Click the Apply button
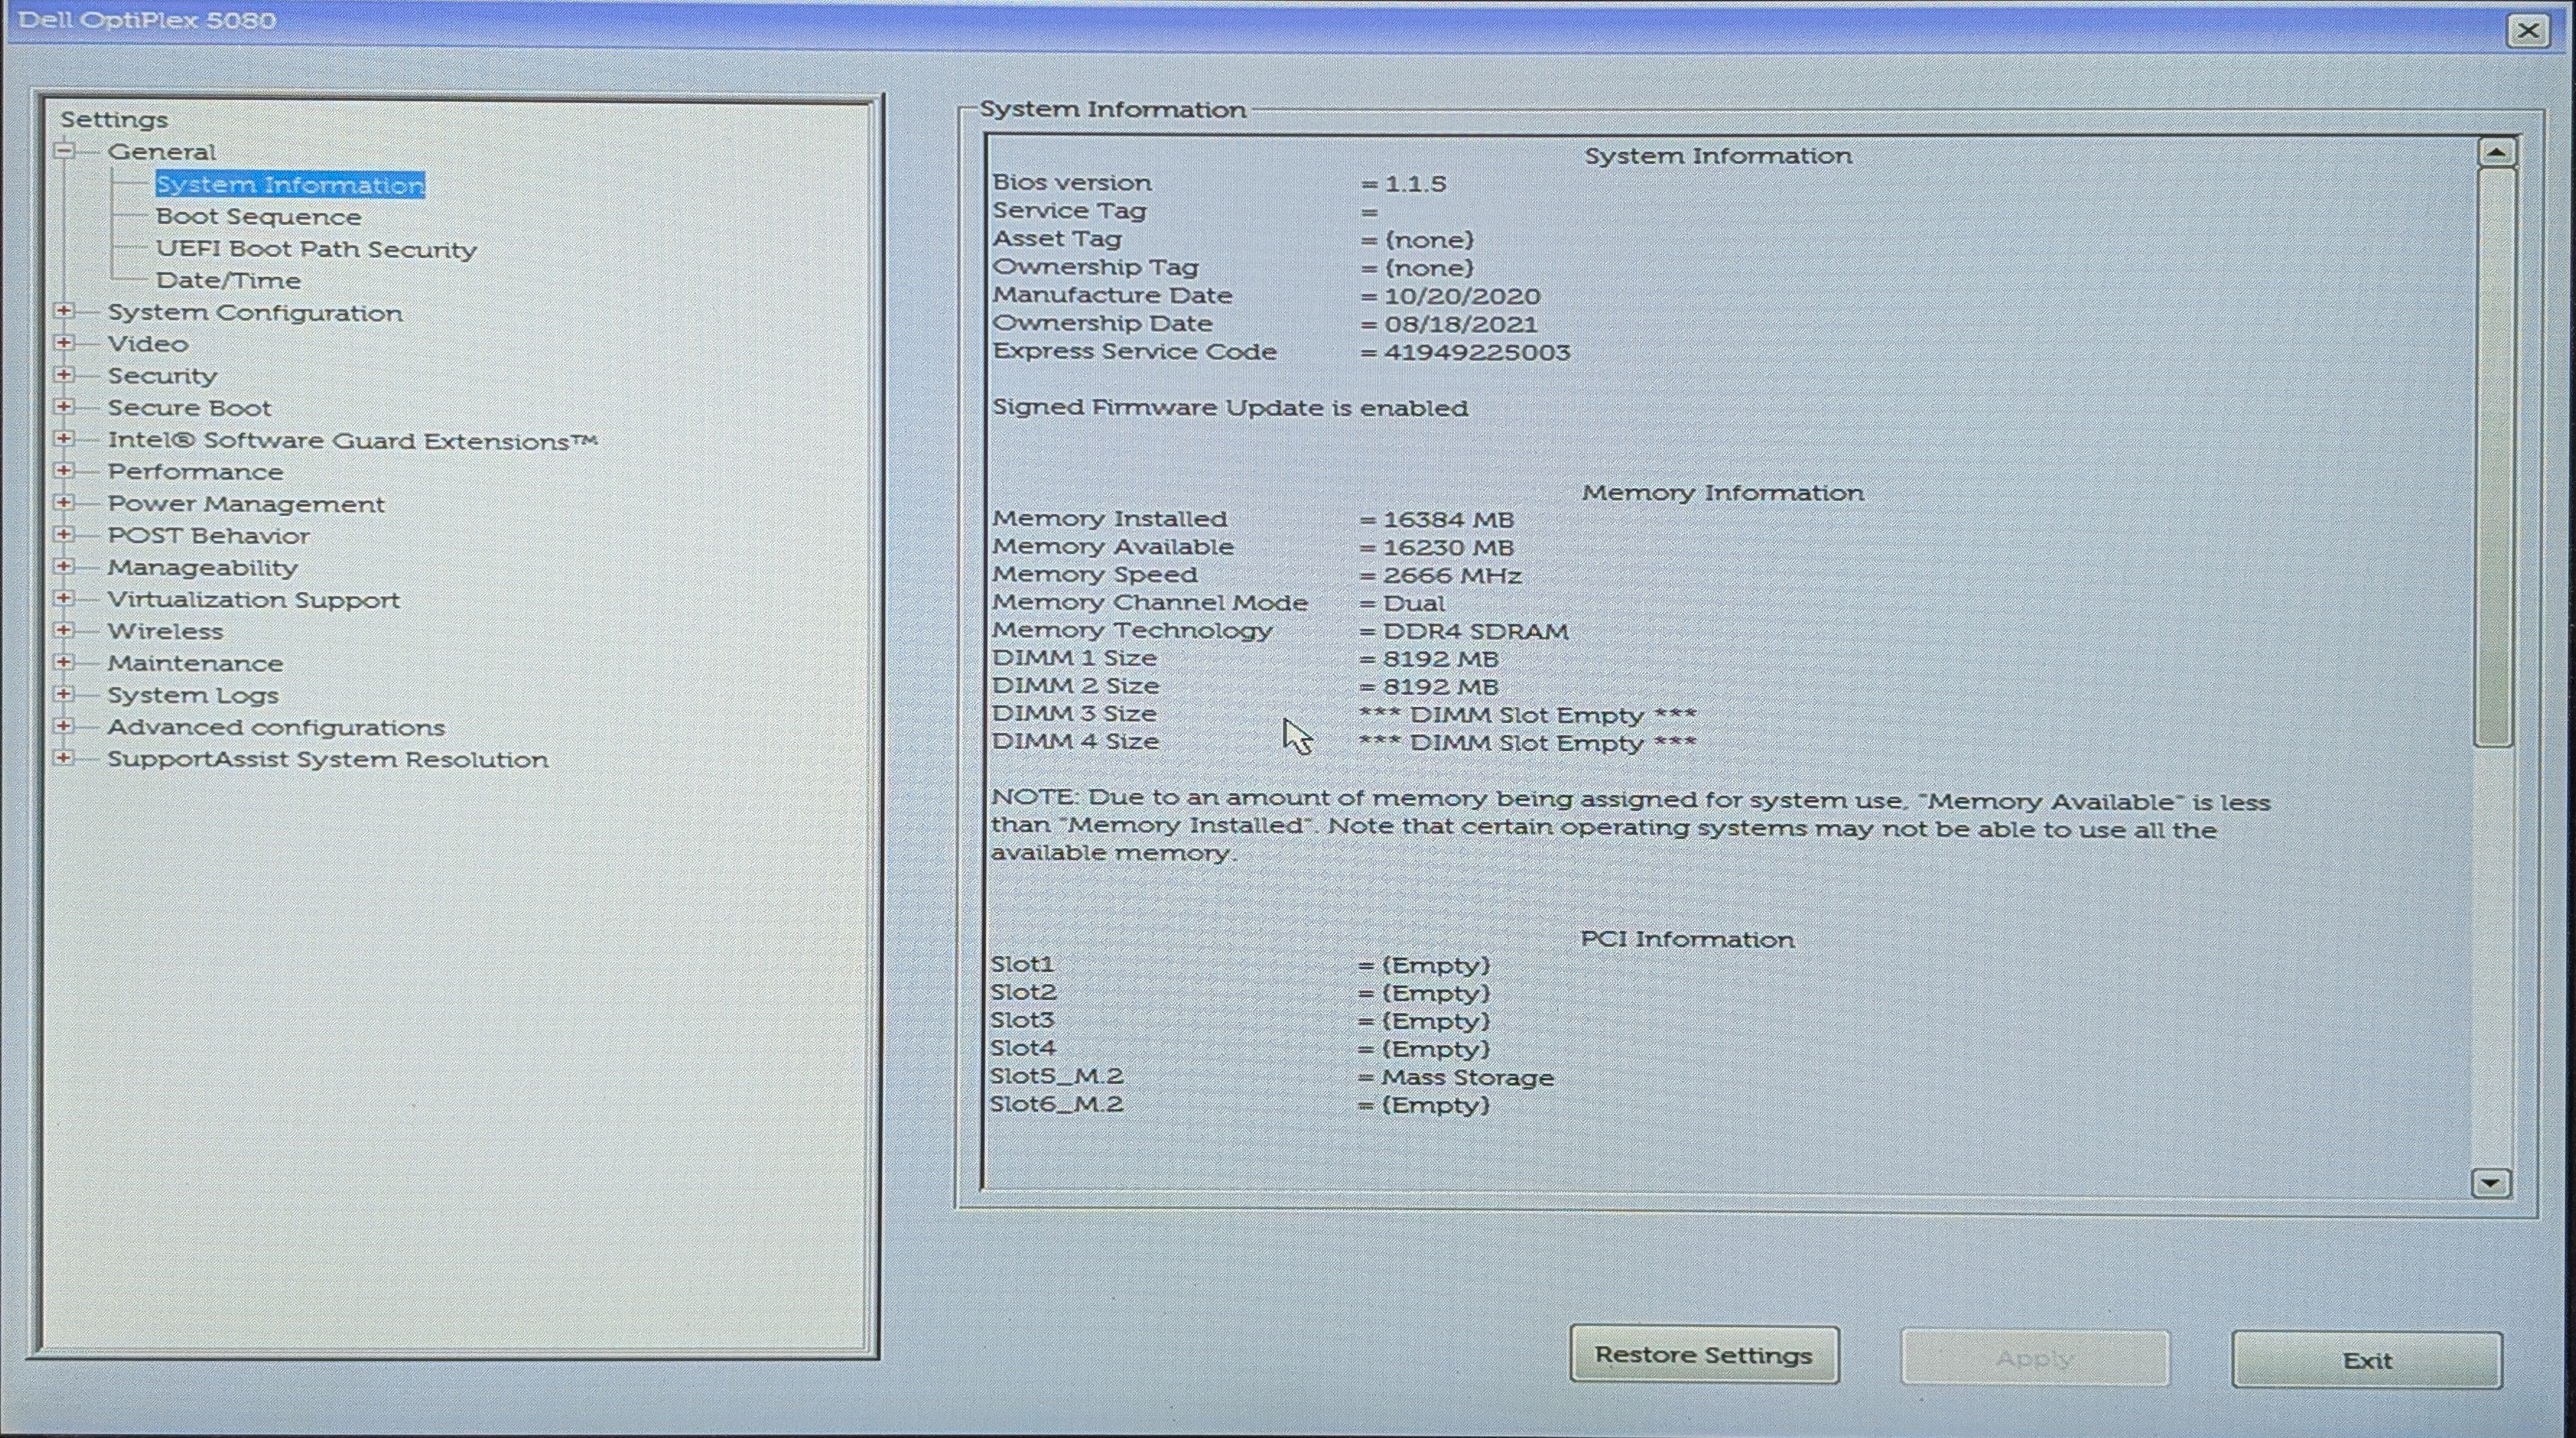2576x1438 pixels. tap(2035, 1359)
